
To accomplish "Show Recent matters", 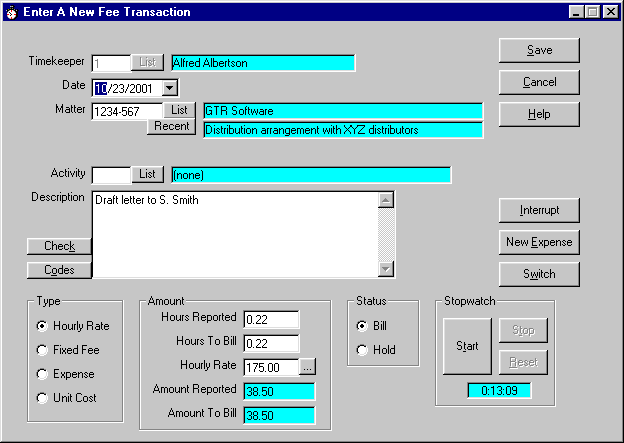I will click(x=172, y=126).
